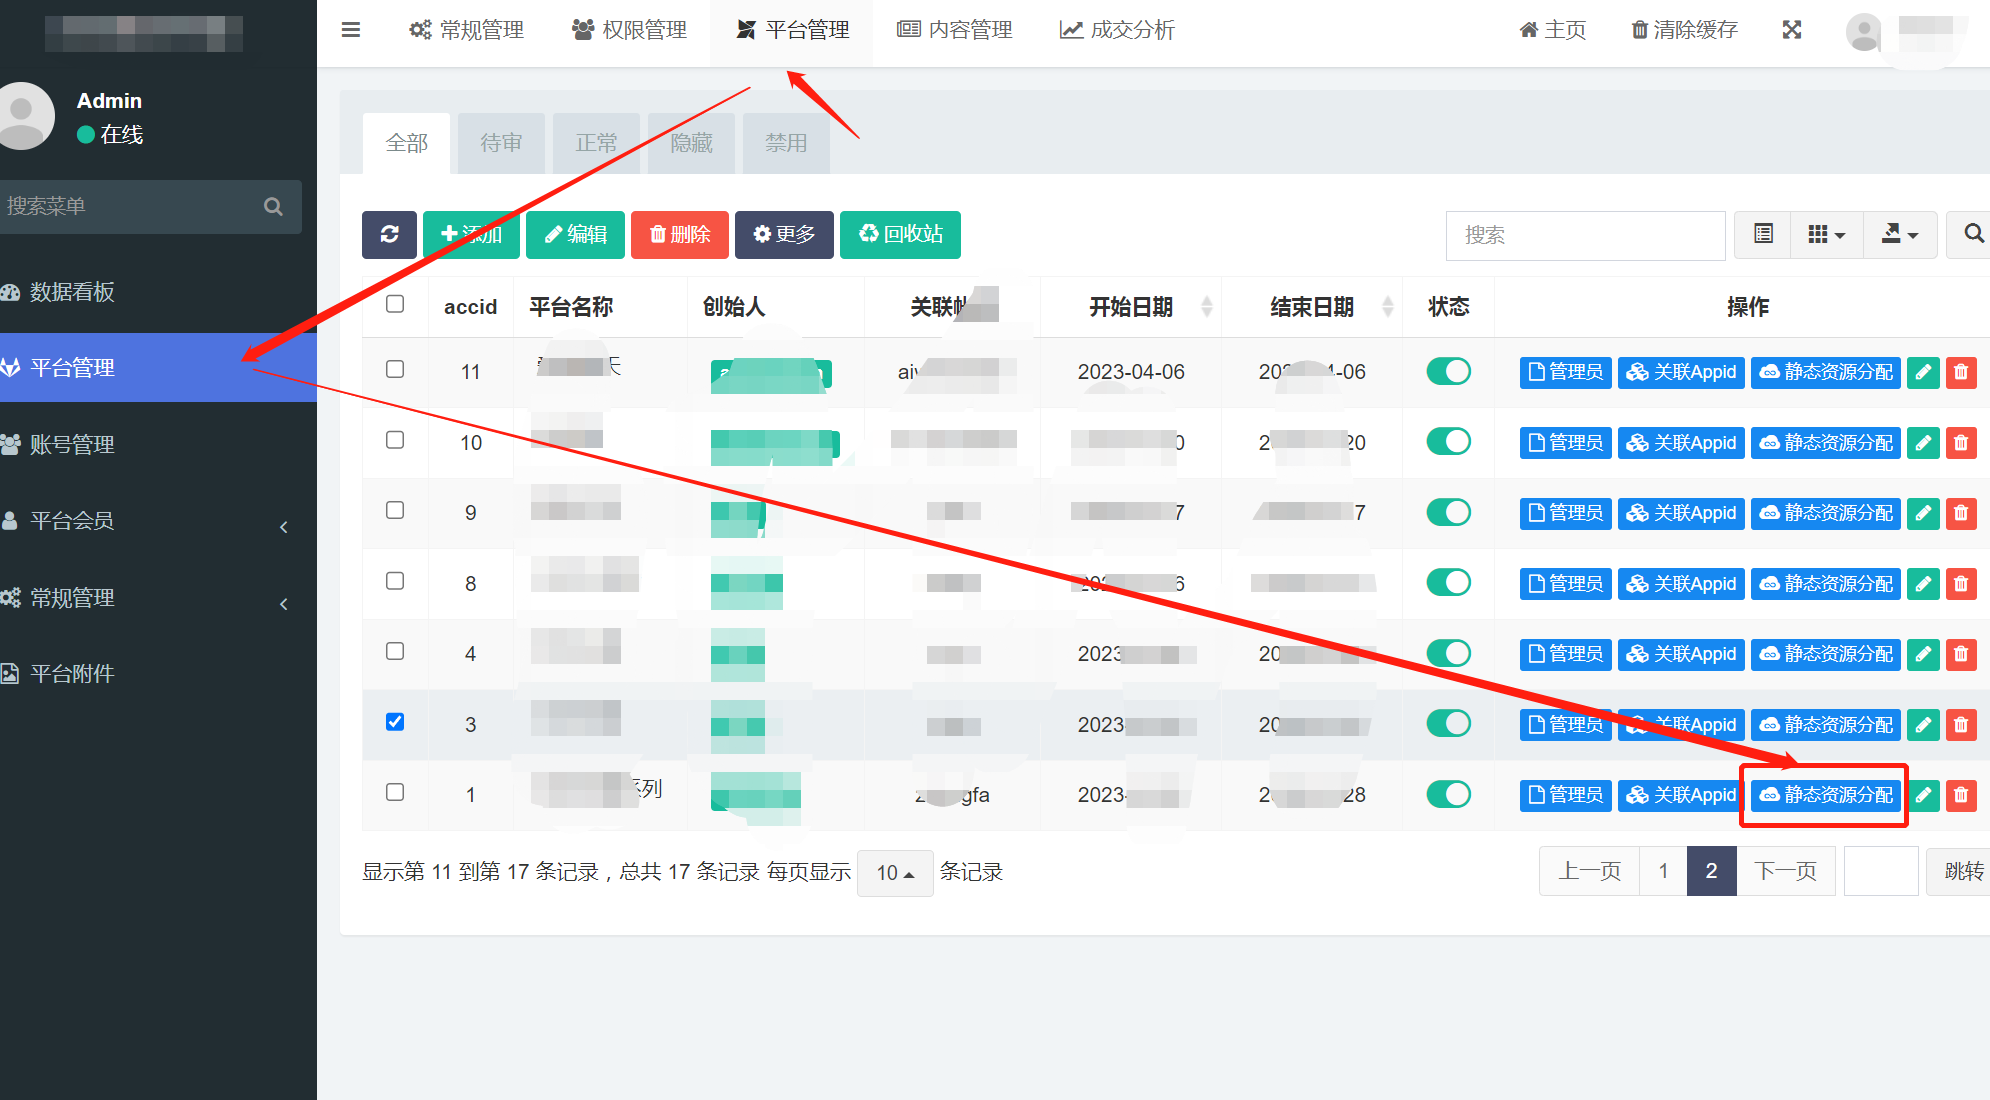
Task: Open the page size 10 selector
Action: tap(894, 873)
